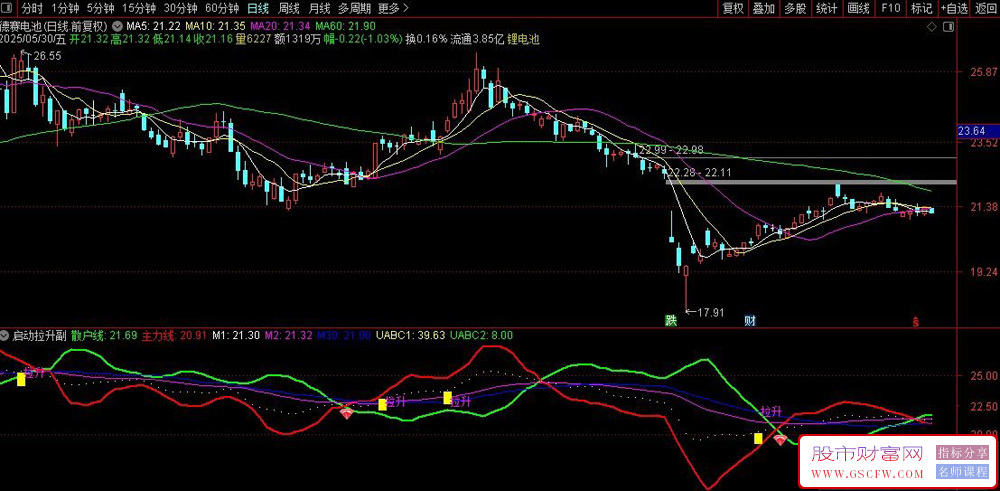Select the gray 22.28 - 22.11 gap bar
Viewport: 1000px width, 491px height.
[811, 182]
